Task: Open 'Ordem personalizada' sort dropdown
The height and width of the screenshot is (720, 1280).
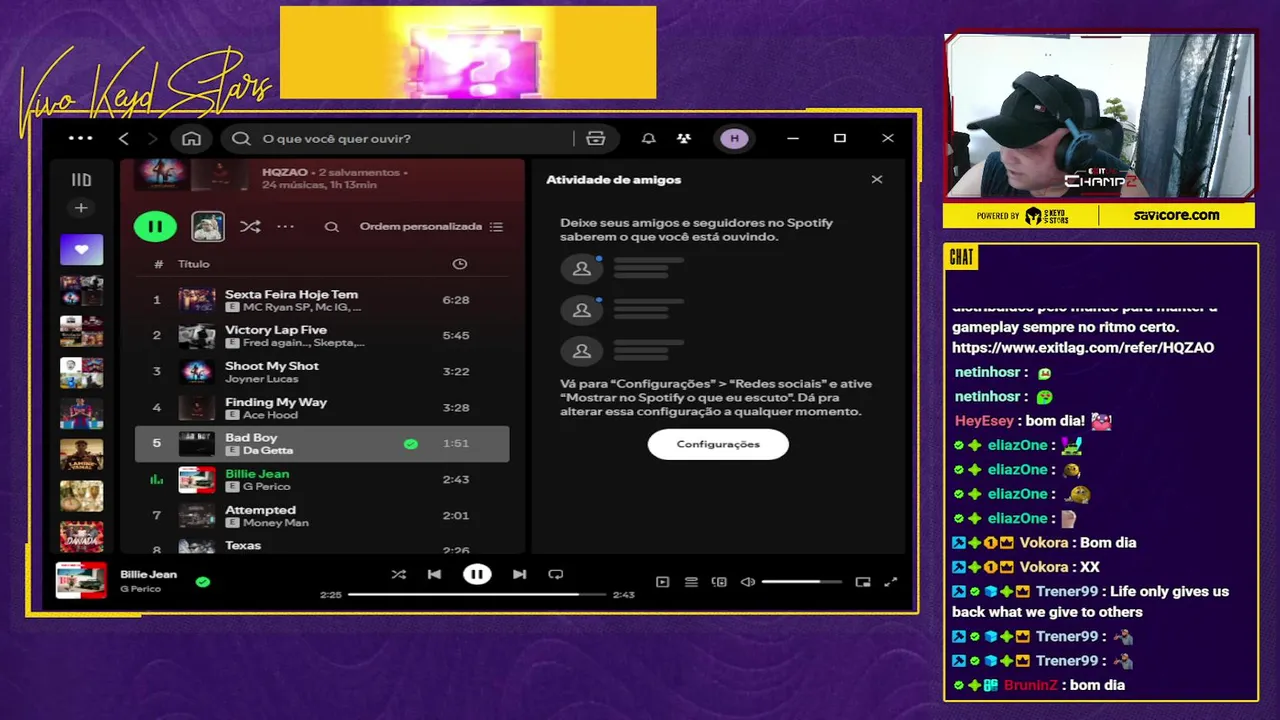Action: point(431,227)
